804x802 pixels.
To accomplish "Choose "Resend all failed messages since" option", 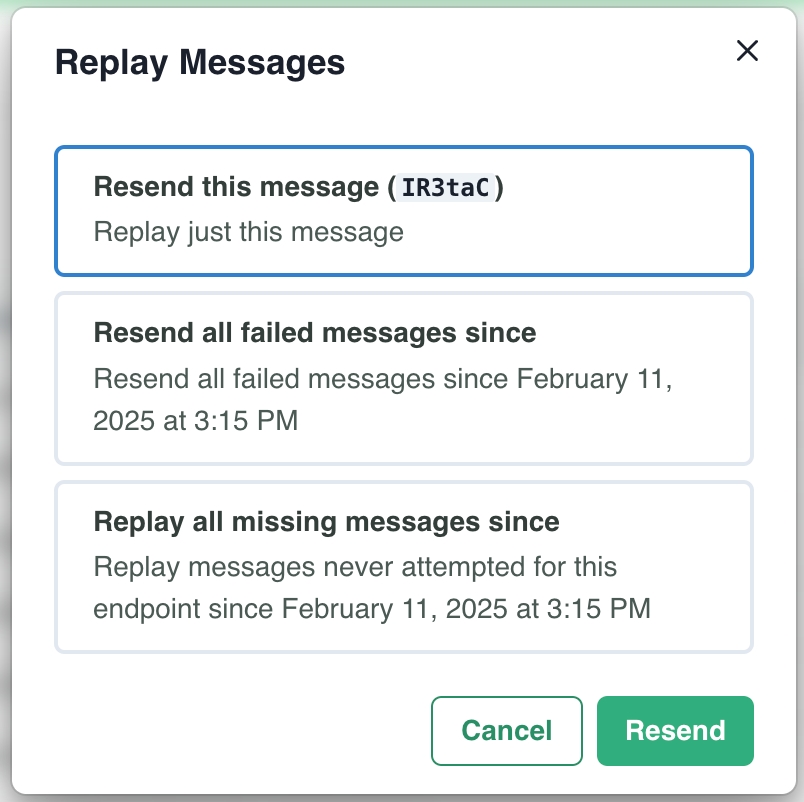I will 403,378.
